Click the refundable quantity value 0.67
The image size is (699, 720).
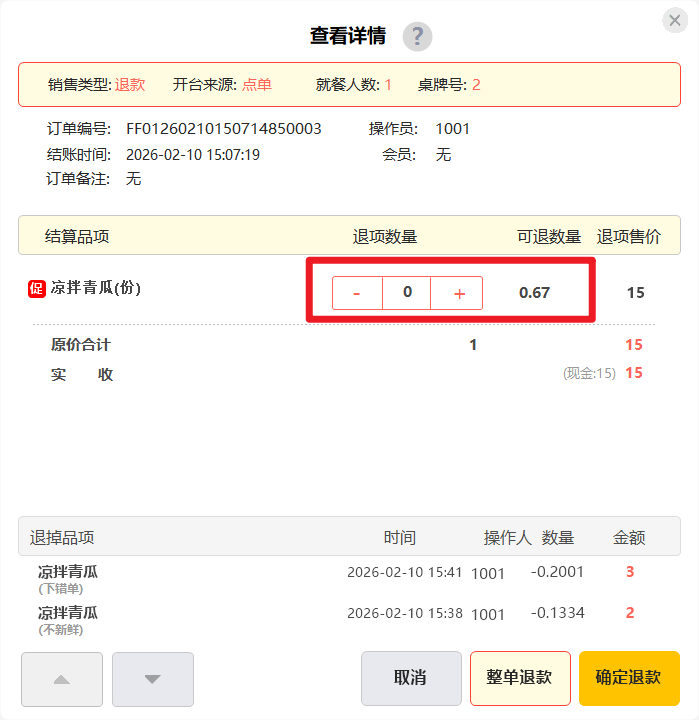[x=534, y=293]
